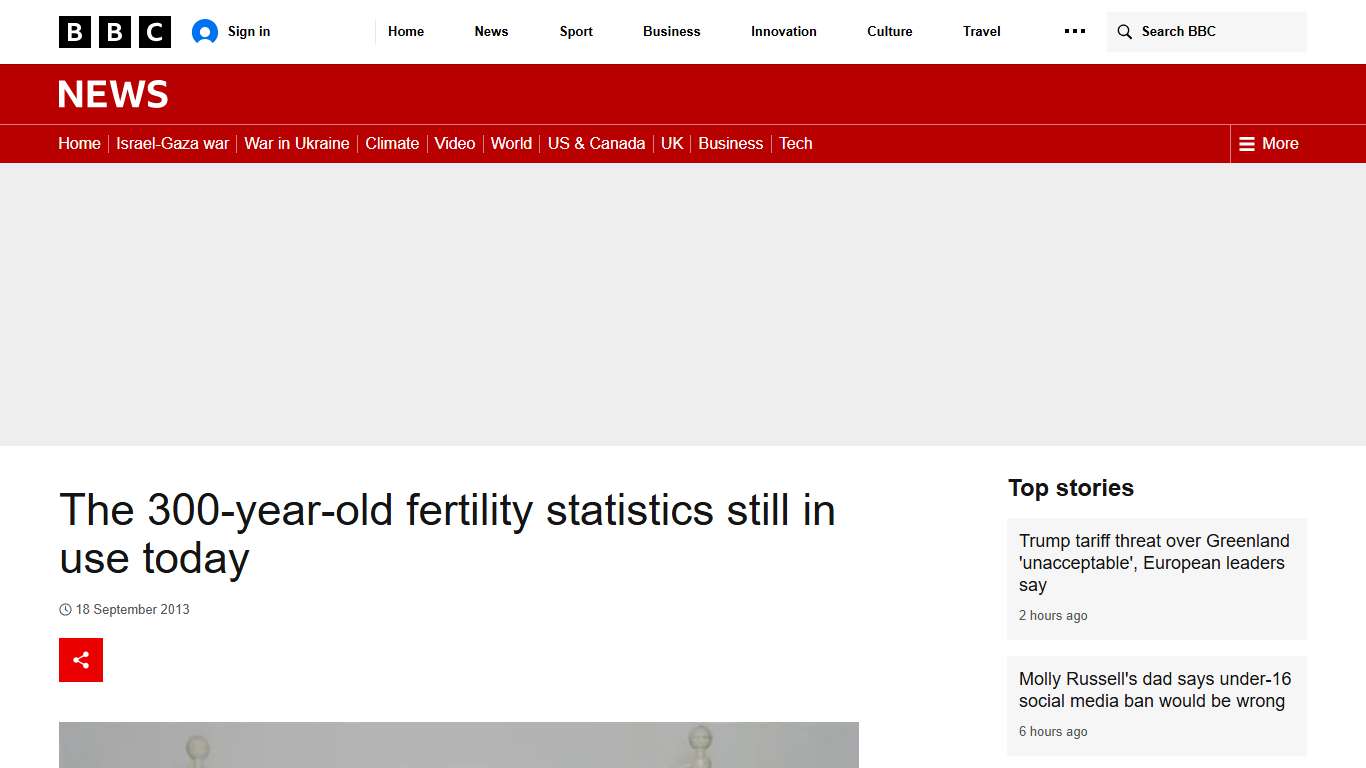The image size is (1366, 768).
Task: Open the Culture menu item
Action: (x=889, y=31)
